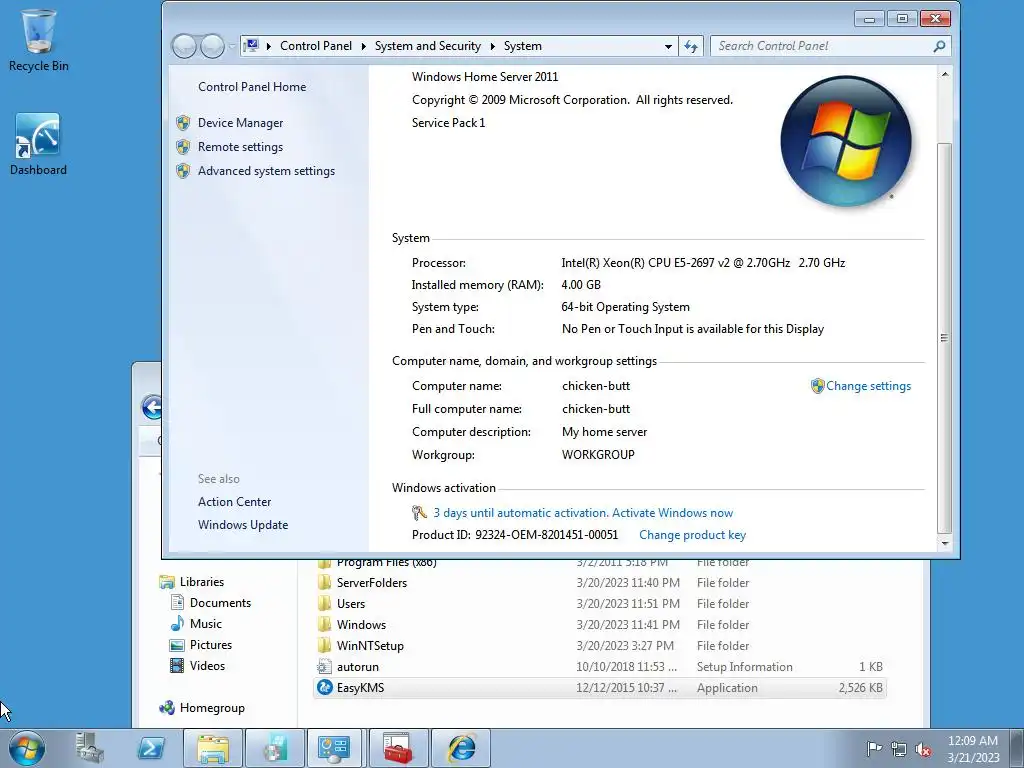The height and width of the screenshot is (768, 1024).
Task: Click the search magnifier icon in Control Panel
Action: [939, 46]
